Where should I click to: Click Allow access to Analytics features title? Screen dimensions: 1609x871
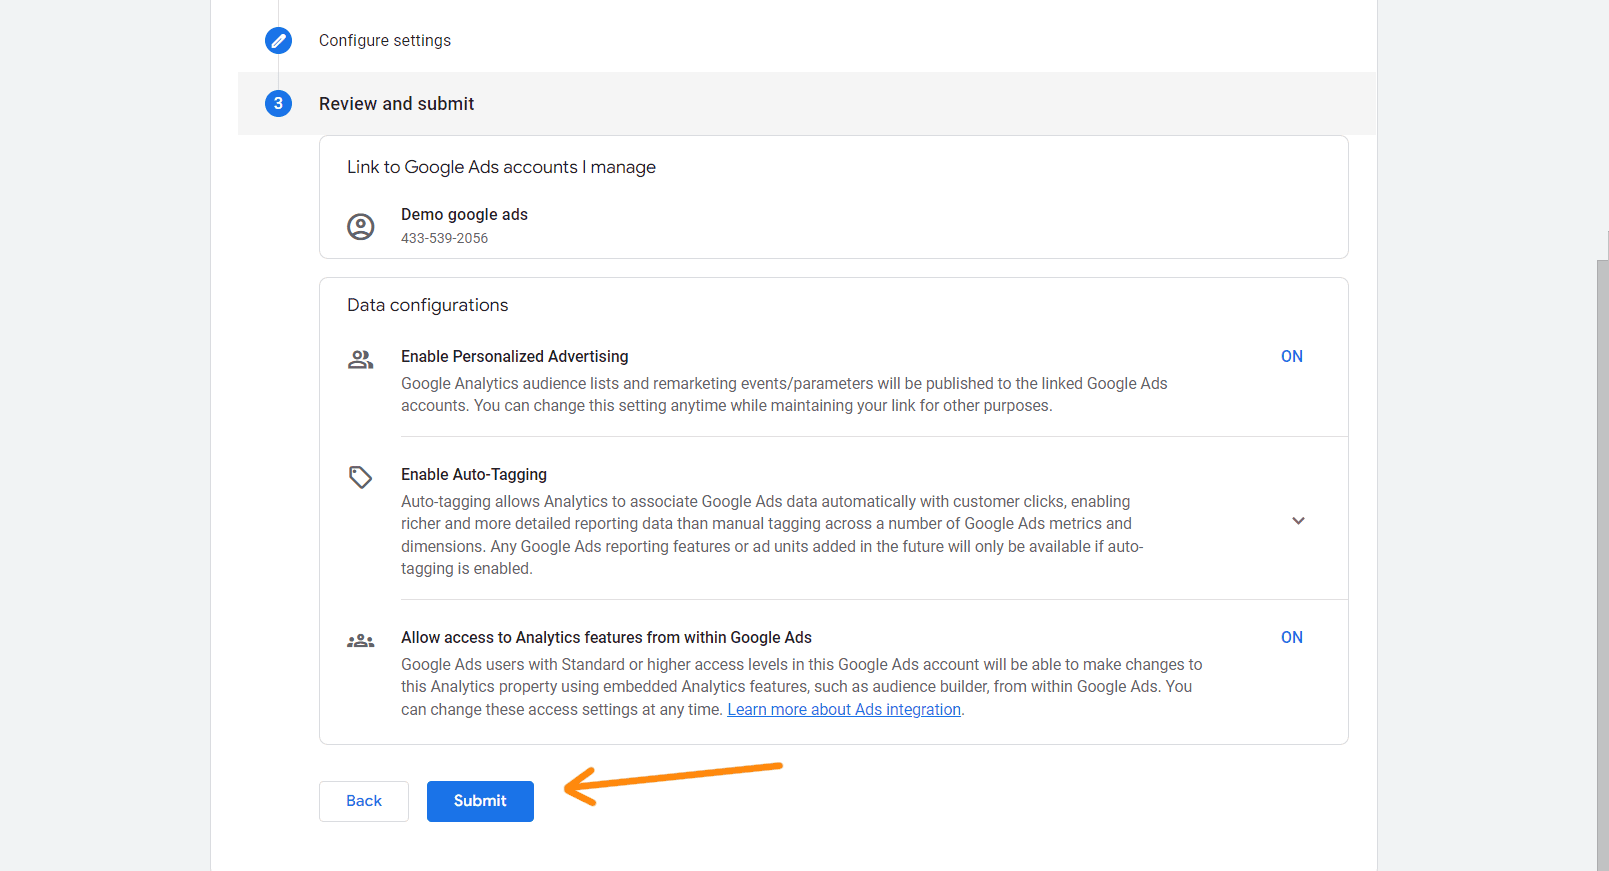[x=606, y=638]
